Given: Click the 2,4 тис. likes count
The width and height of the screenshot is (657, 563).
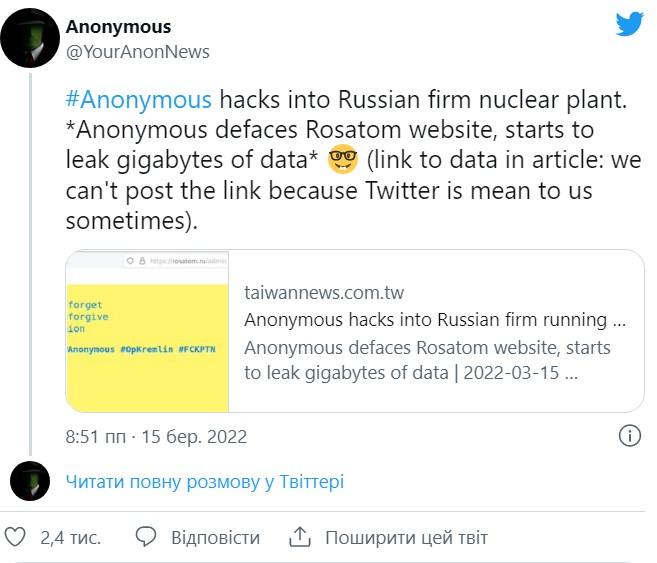Looking at the screenshot, I should point(70,538).
